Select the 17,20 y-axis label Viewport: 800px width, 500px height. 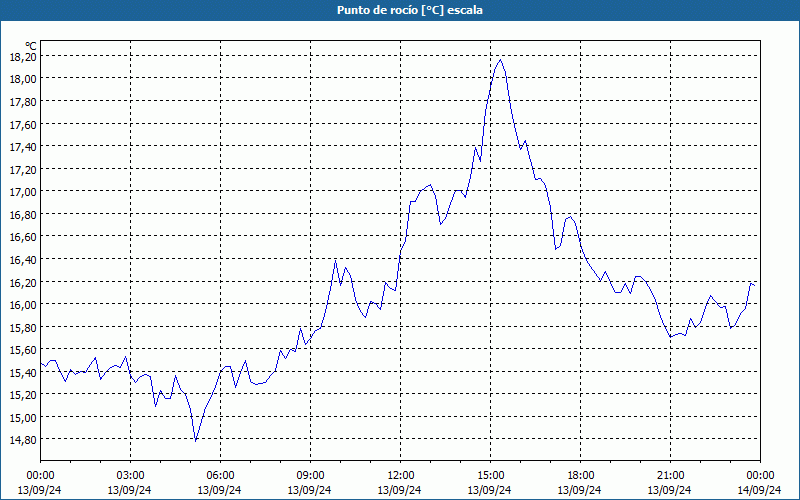click(x=23, y=169)
